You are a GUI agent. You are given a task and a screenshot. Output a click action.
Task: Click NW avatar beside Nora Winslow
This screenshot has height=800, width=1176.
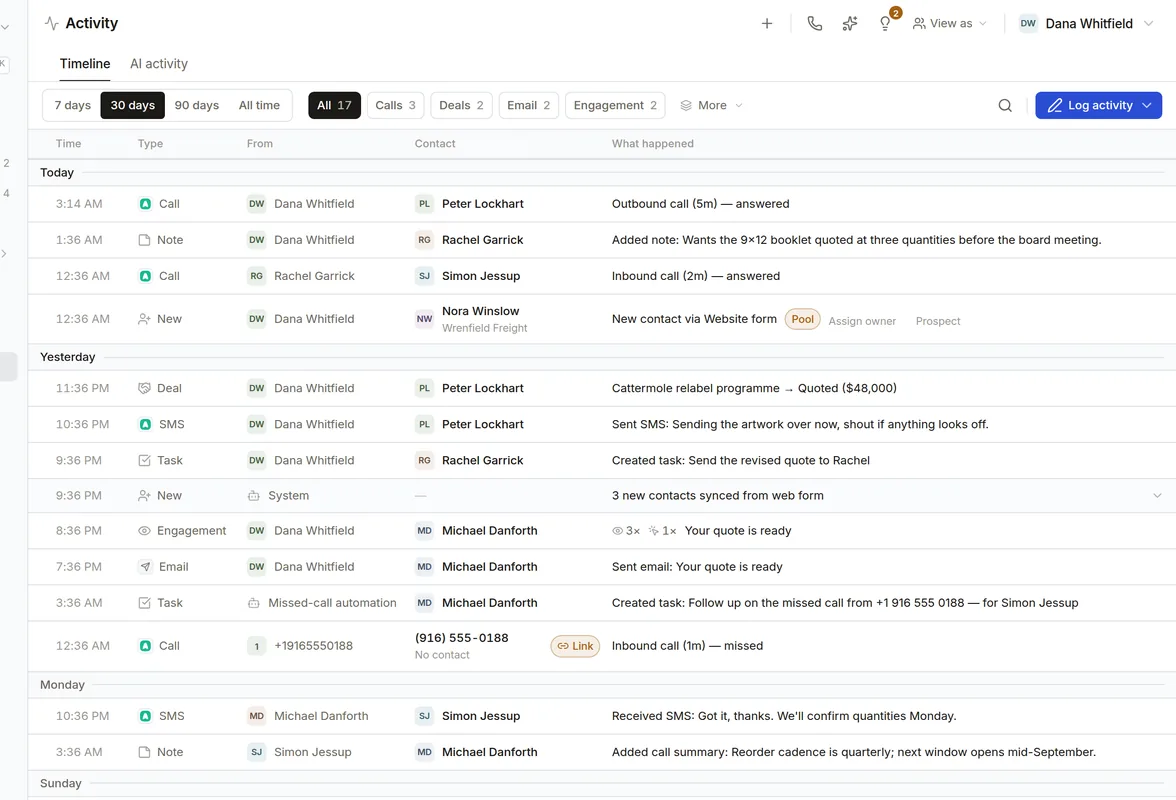(424, 319)
